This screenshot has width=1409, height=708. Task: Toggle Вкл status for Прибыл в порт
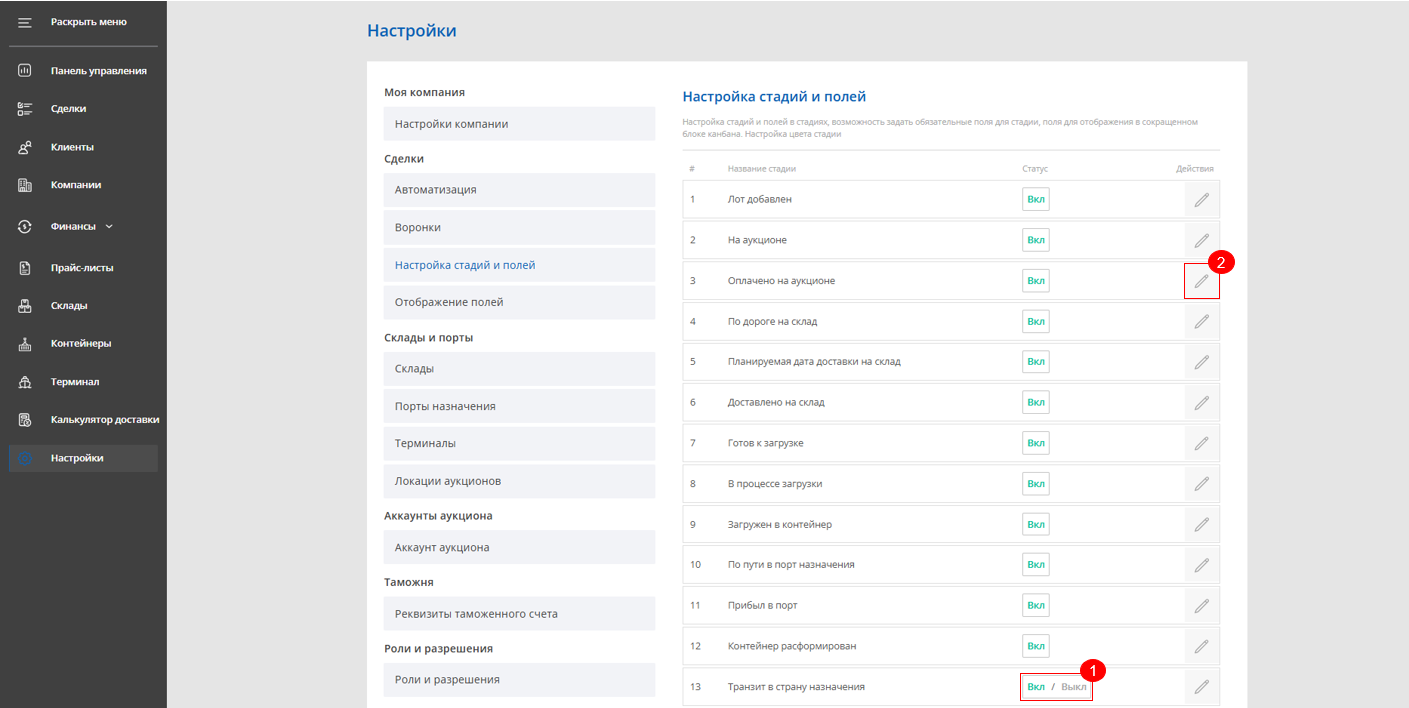coord(1036,605)
